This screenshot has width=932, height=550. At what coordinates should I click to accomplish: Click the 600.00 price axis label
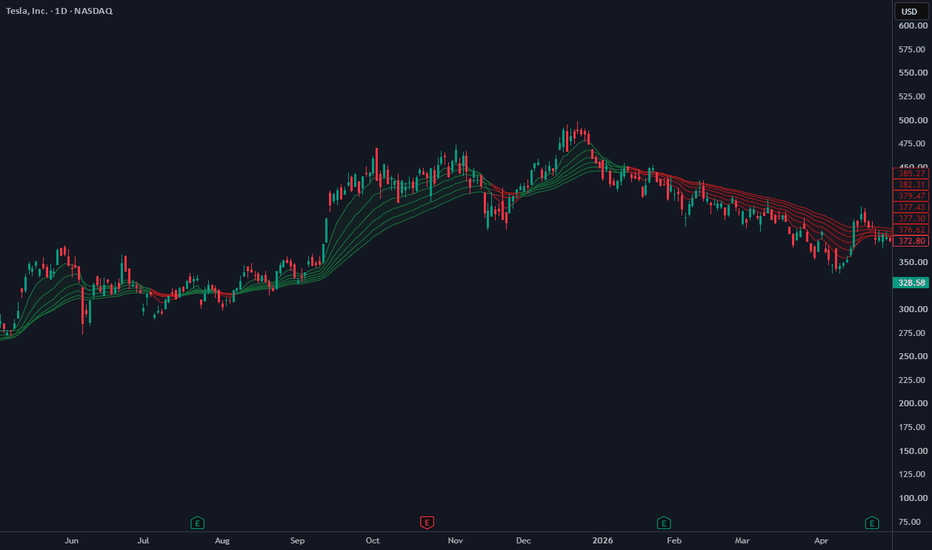pyautogui.click(x=912, y=26)
